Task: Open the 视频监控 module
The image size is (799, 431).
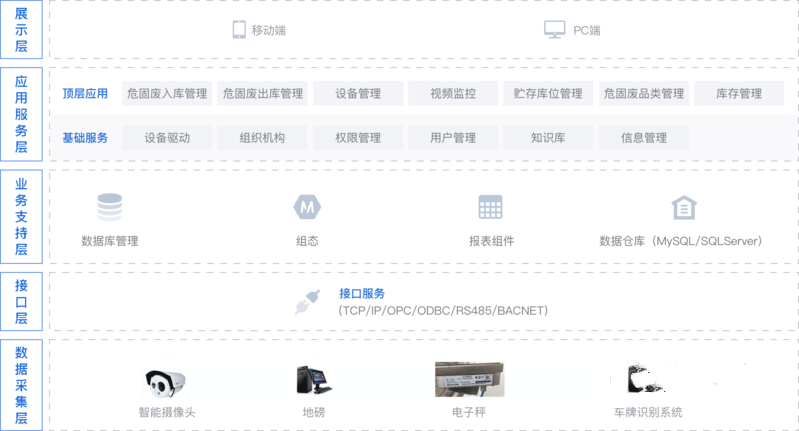Action: coord(453,94)
